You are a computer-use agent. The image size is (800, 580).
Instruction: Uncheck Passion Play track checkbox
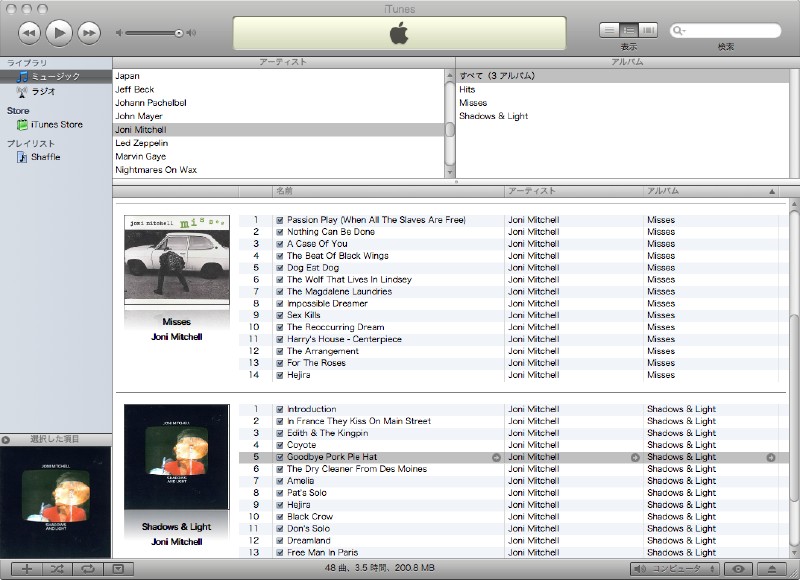pos(280,220)
